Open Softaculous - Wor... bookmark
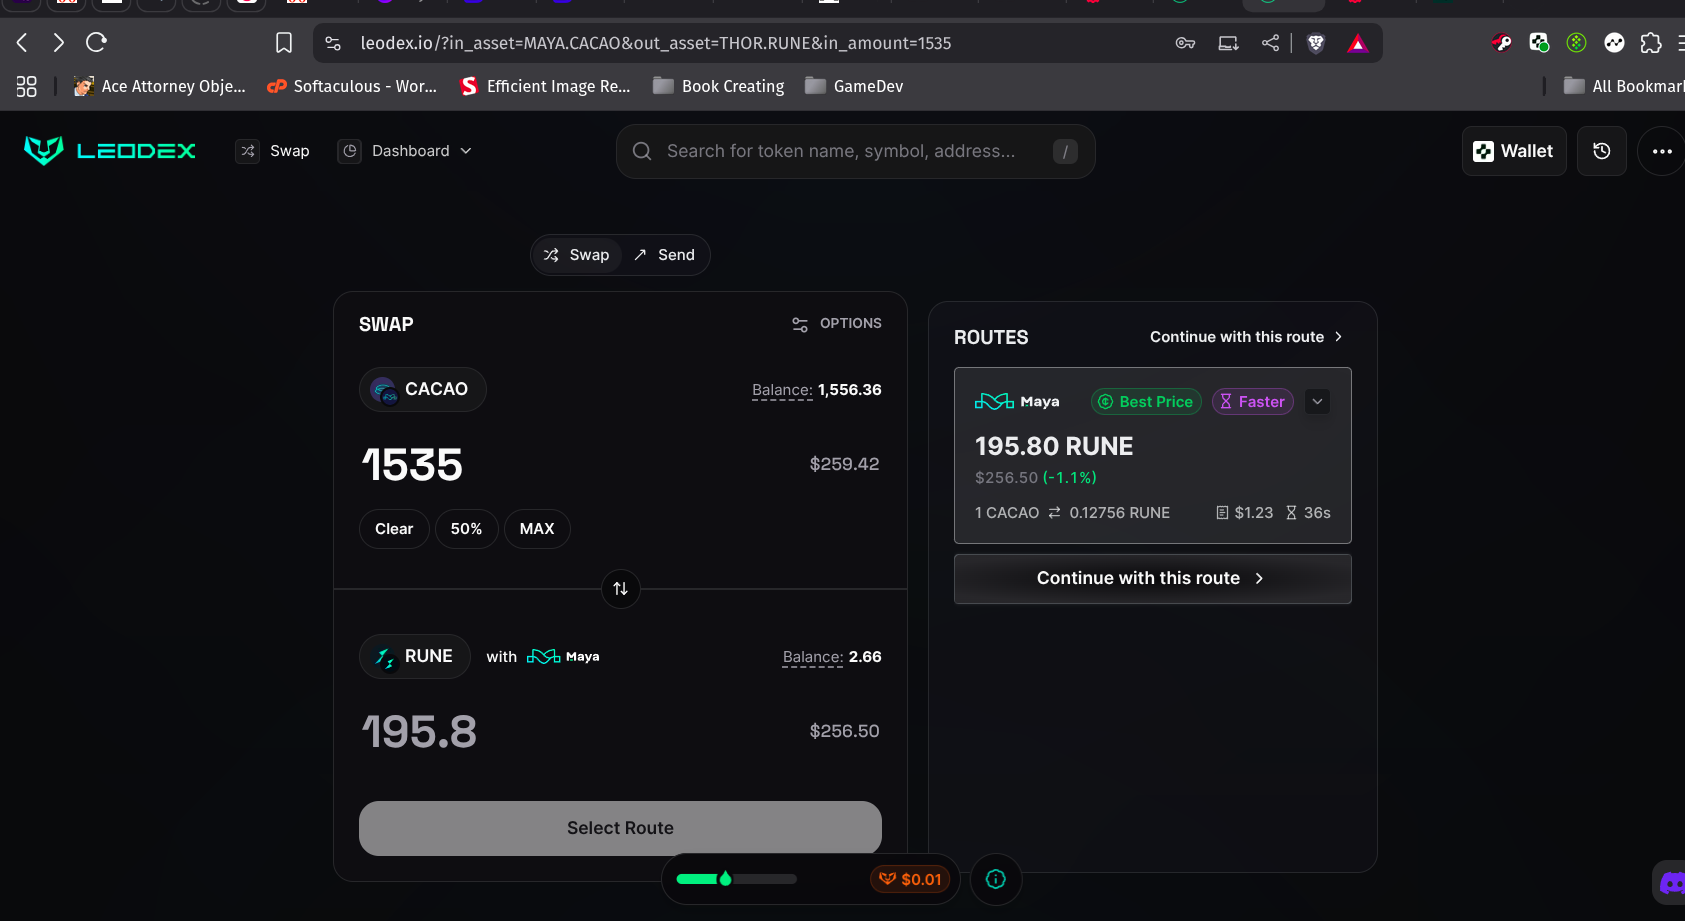Viewport: 1685px width, 921px height. (352, 86)
